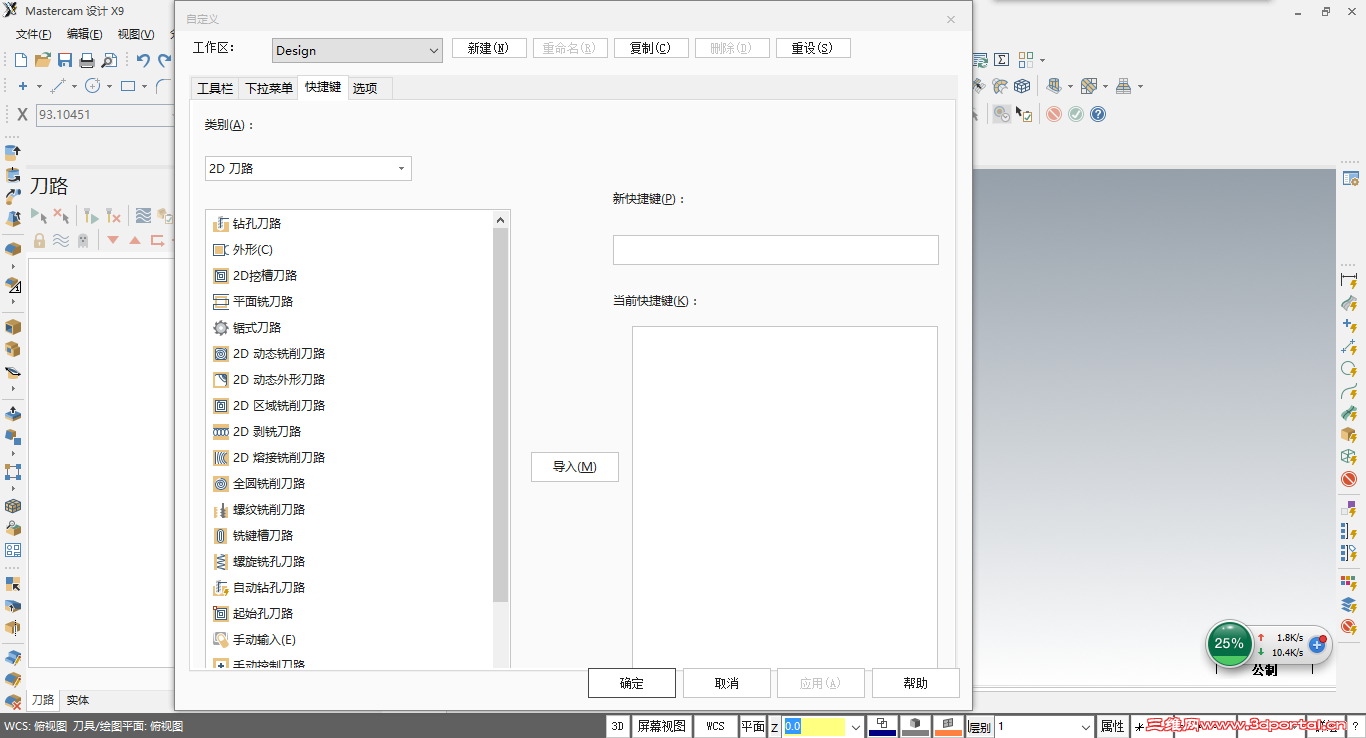The height and width of the screenshot is (738, 1366).
Task: Expand the four-squares view layout dropdown arrow
Action: point(1042,60)
